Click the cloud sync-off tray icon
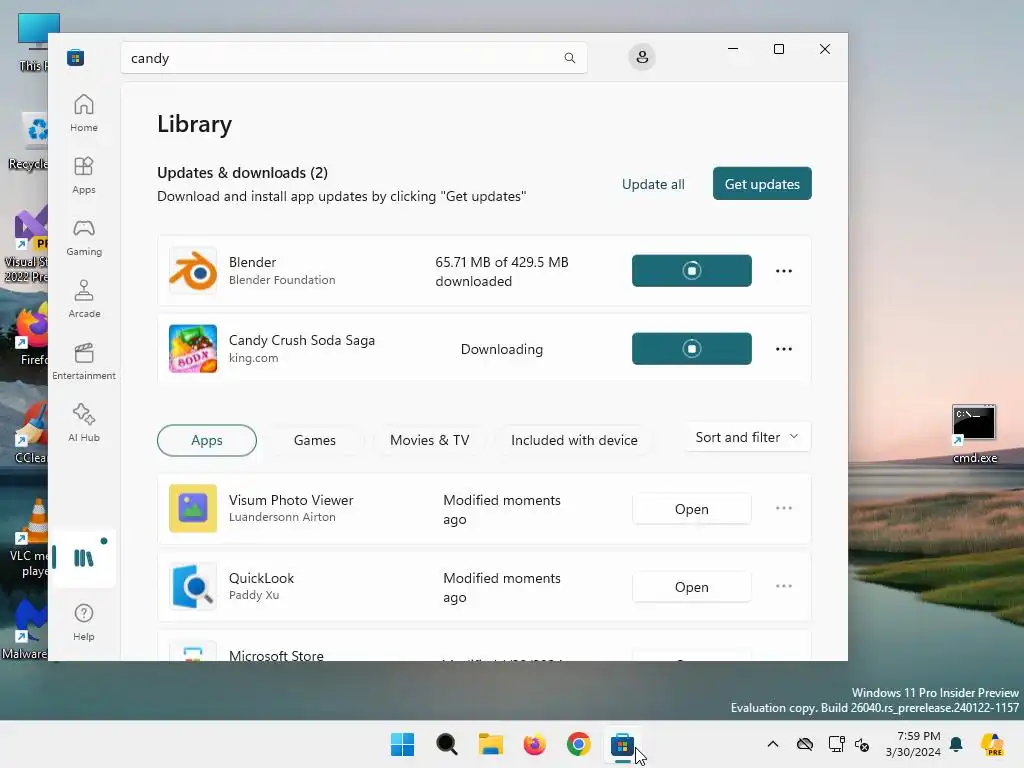This screenshot has width=1024, height=768. (x=805, y=744)
